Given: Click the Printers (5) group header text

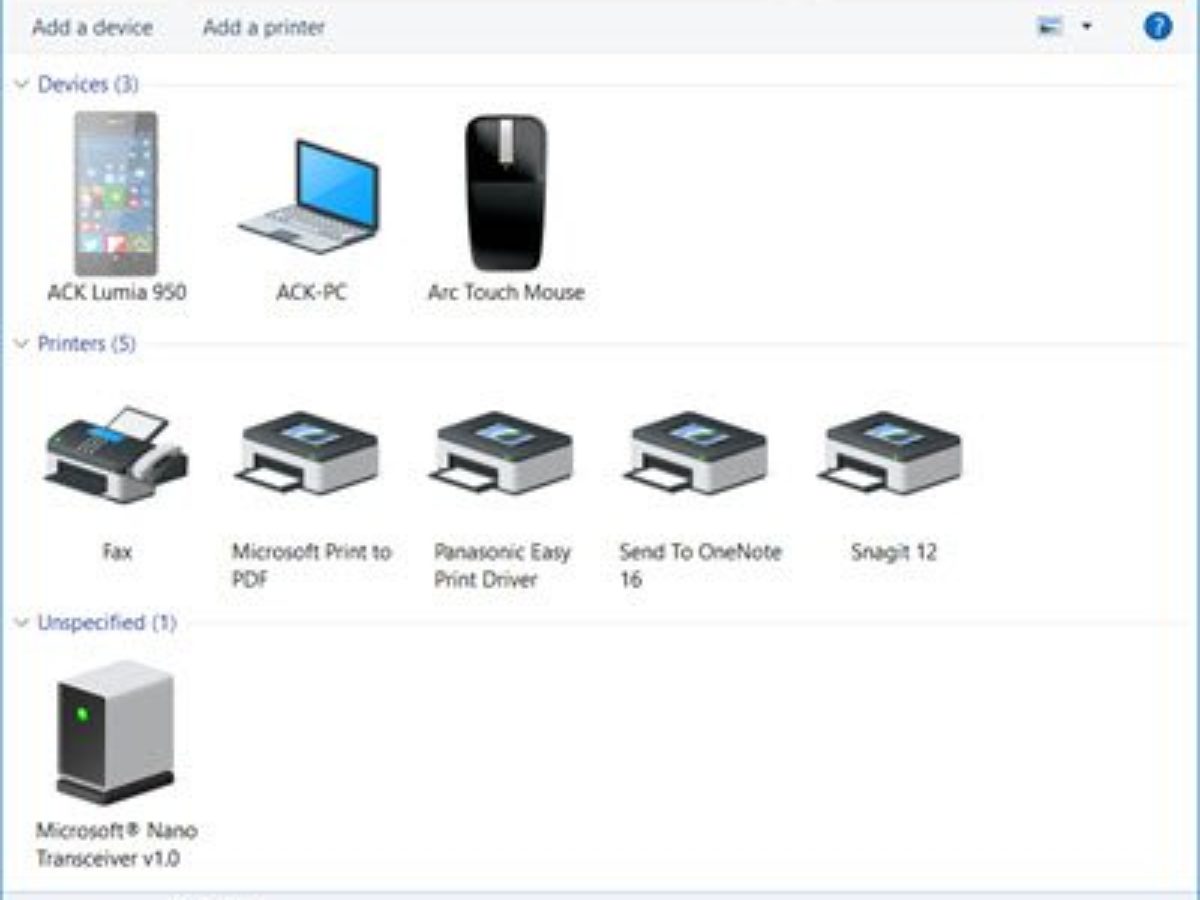Looking at the screenshot, I should coord(87,344).
